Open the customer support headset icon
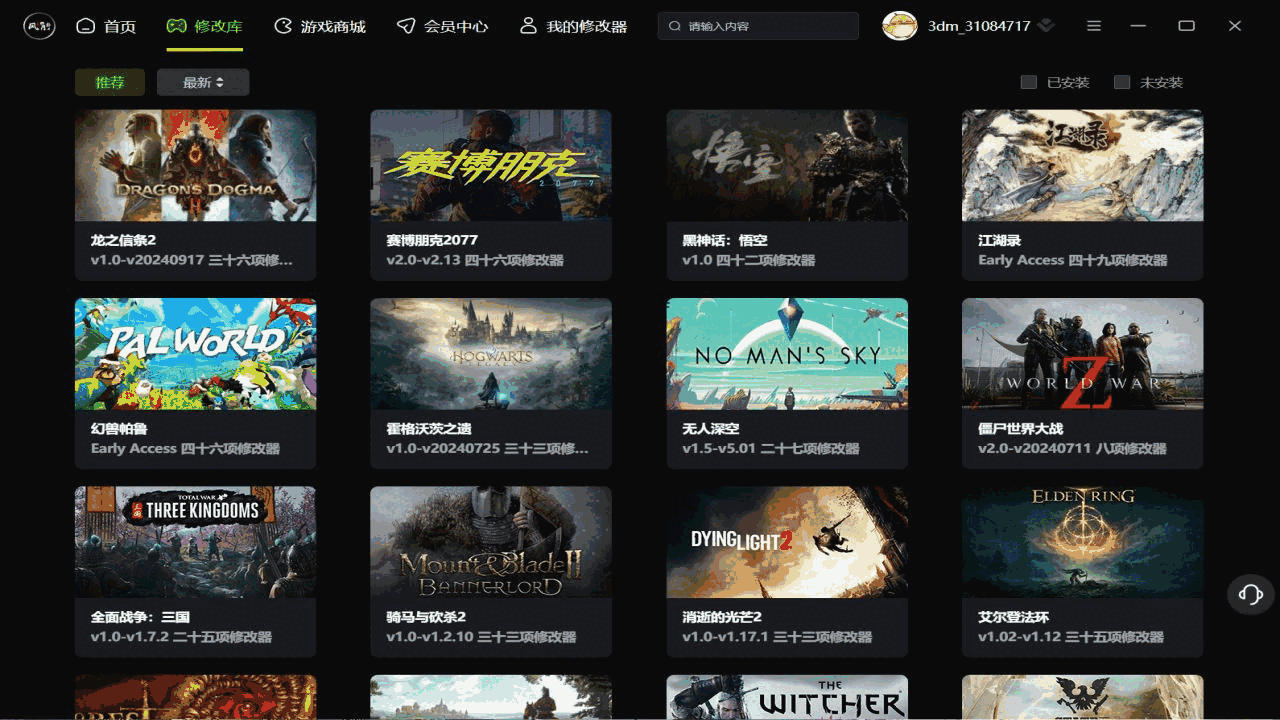Viewport: 1280px width, 720px height. click(x=1249, y=594)
